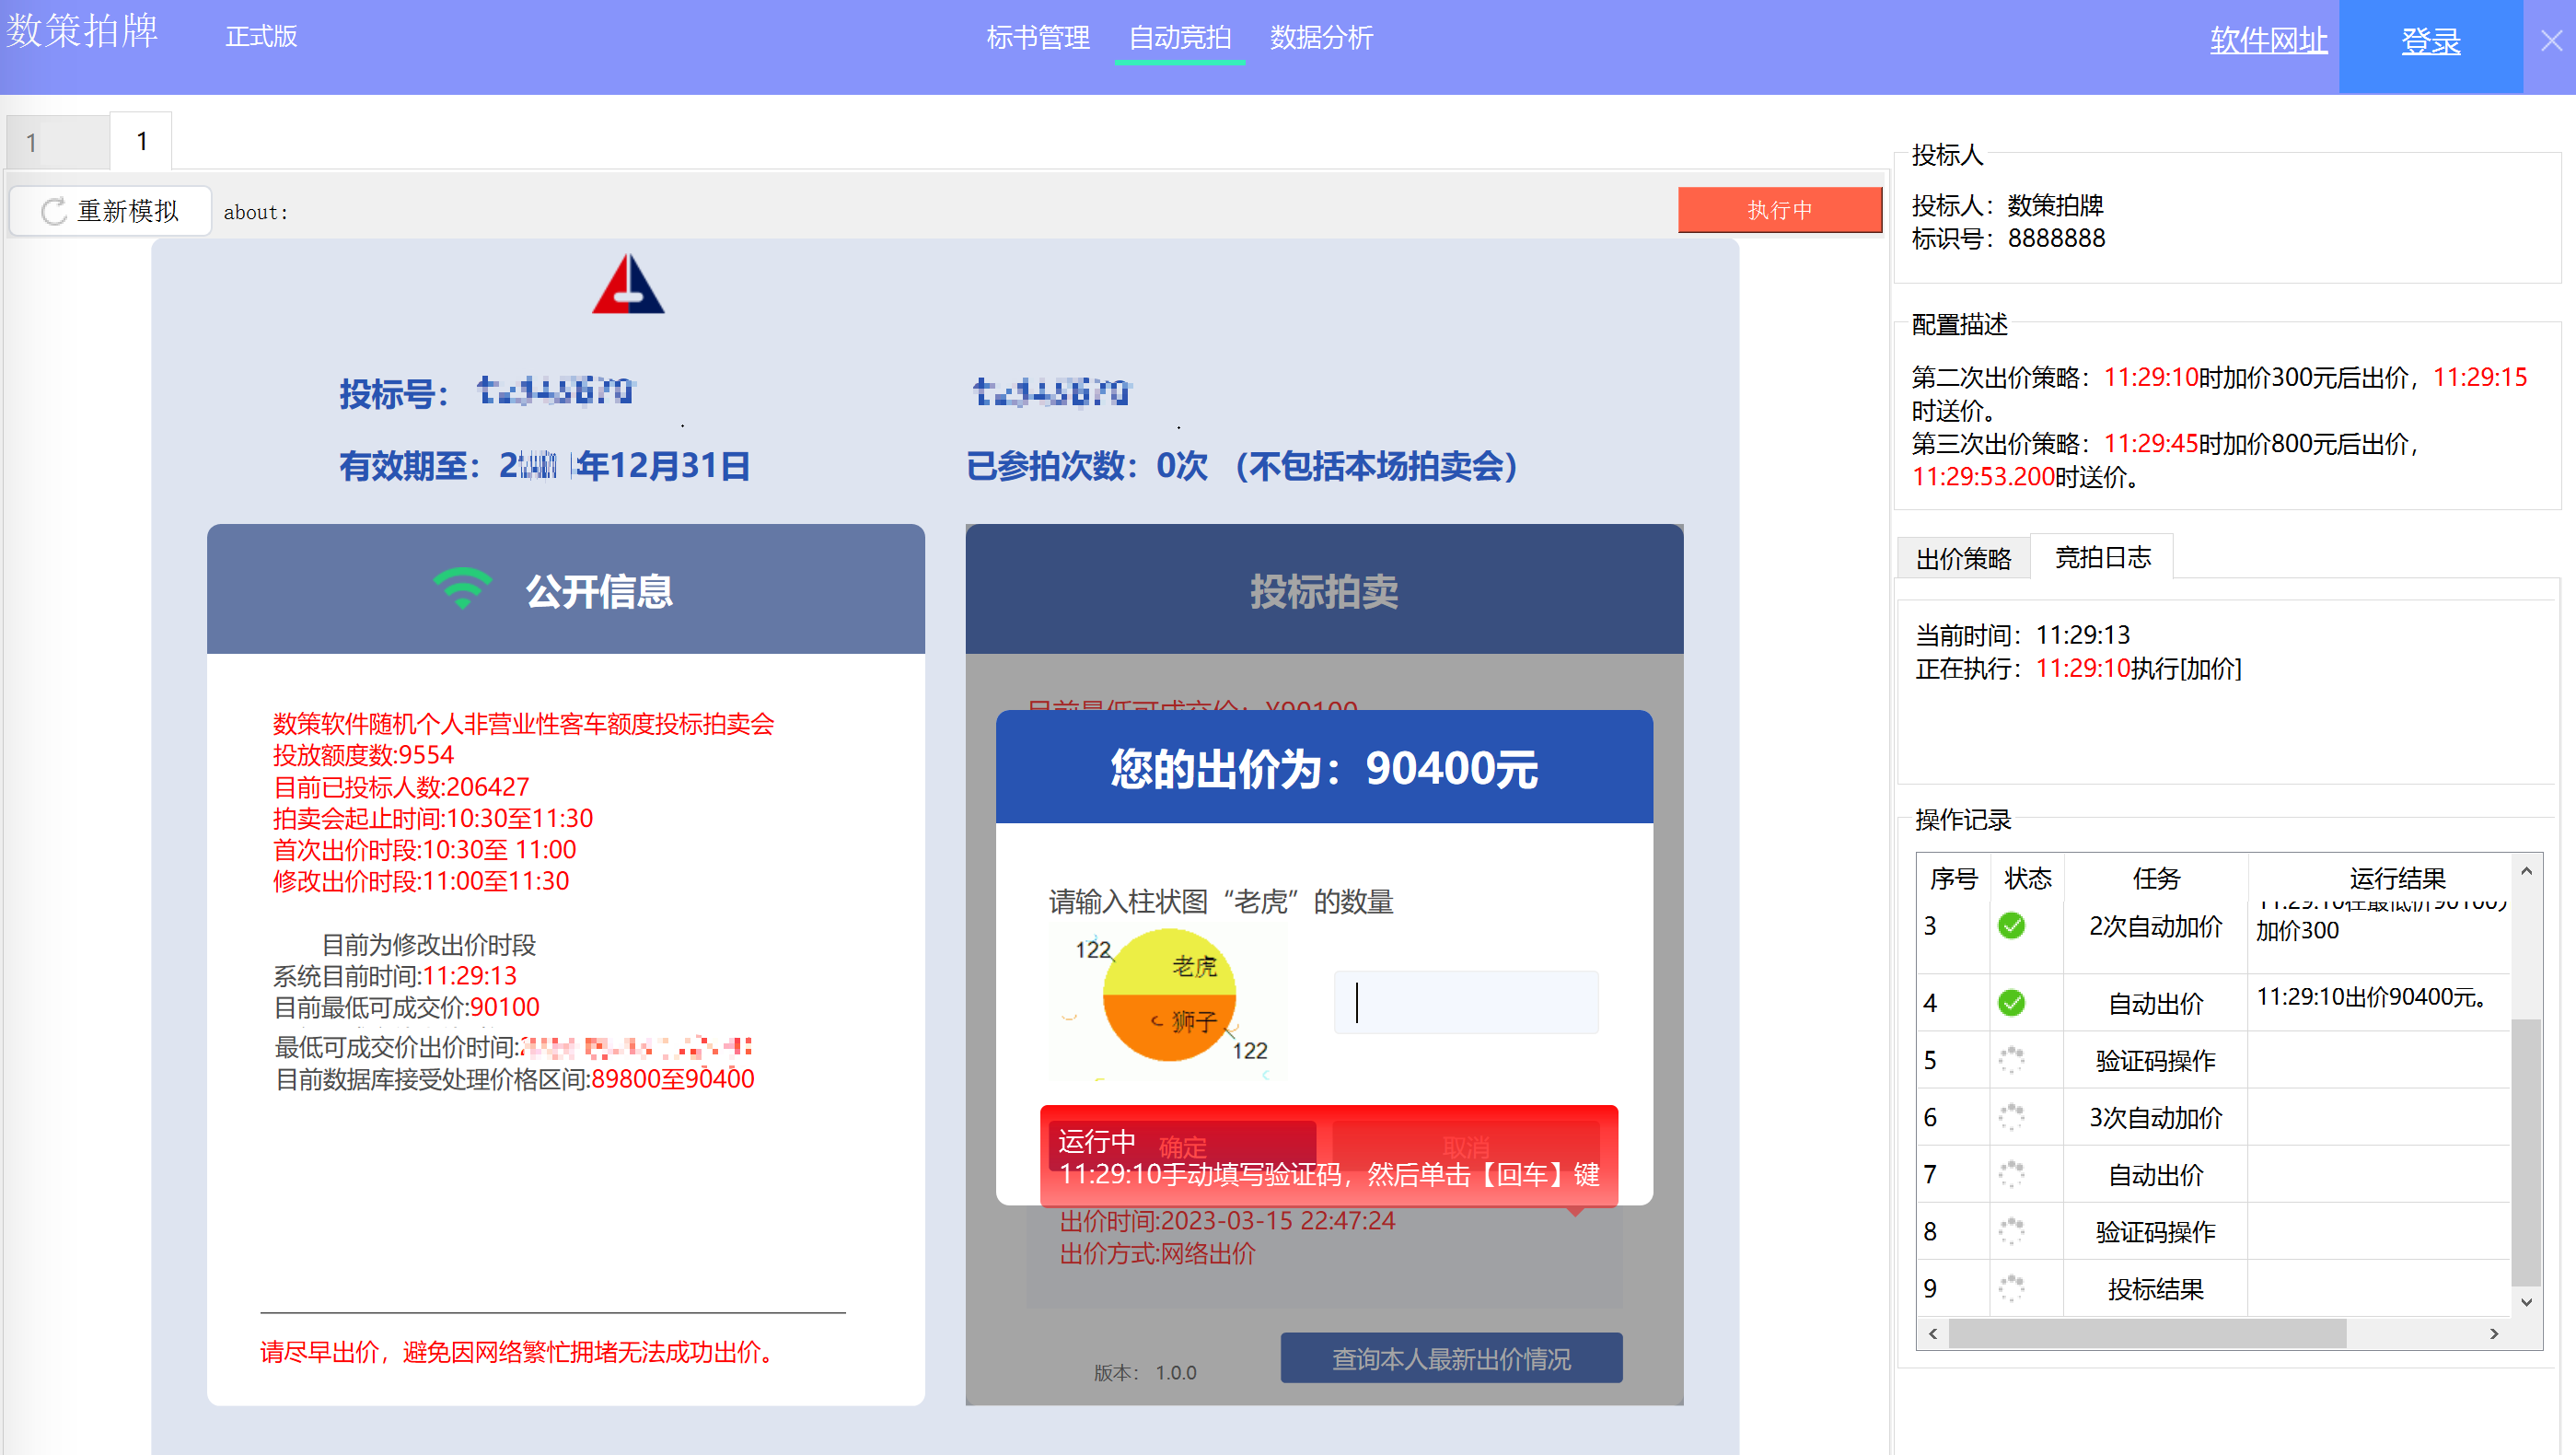This screenshot has width=2576, height=1455.
Task: Click left arrow of horizontal scrollbar
Action: click(1933, 1334)
